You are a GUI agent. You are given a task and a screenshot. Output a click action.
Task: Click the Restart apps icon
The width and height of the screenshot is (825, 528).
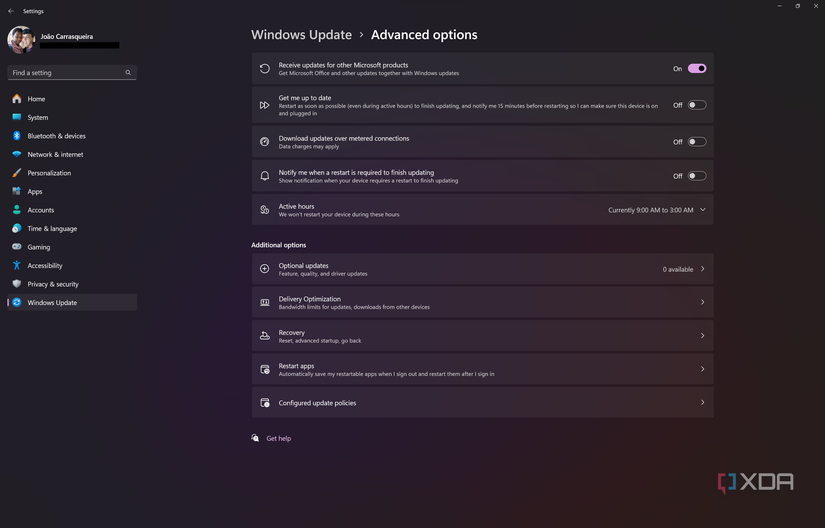pos(265,369)
